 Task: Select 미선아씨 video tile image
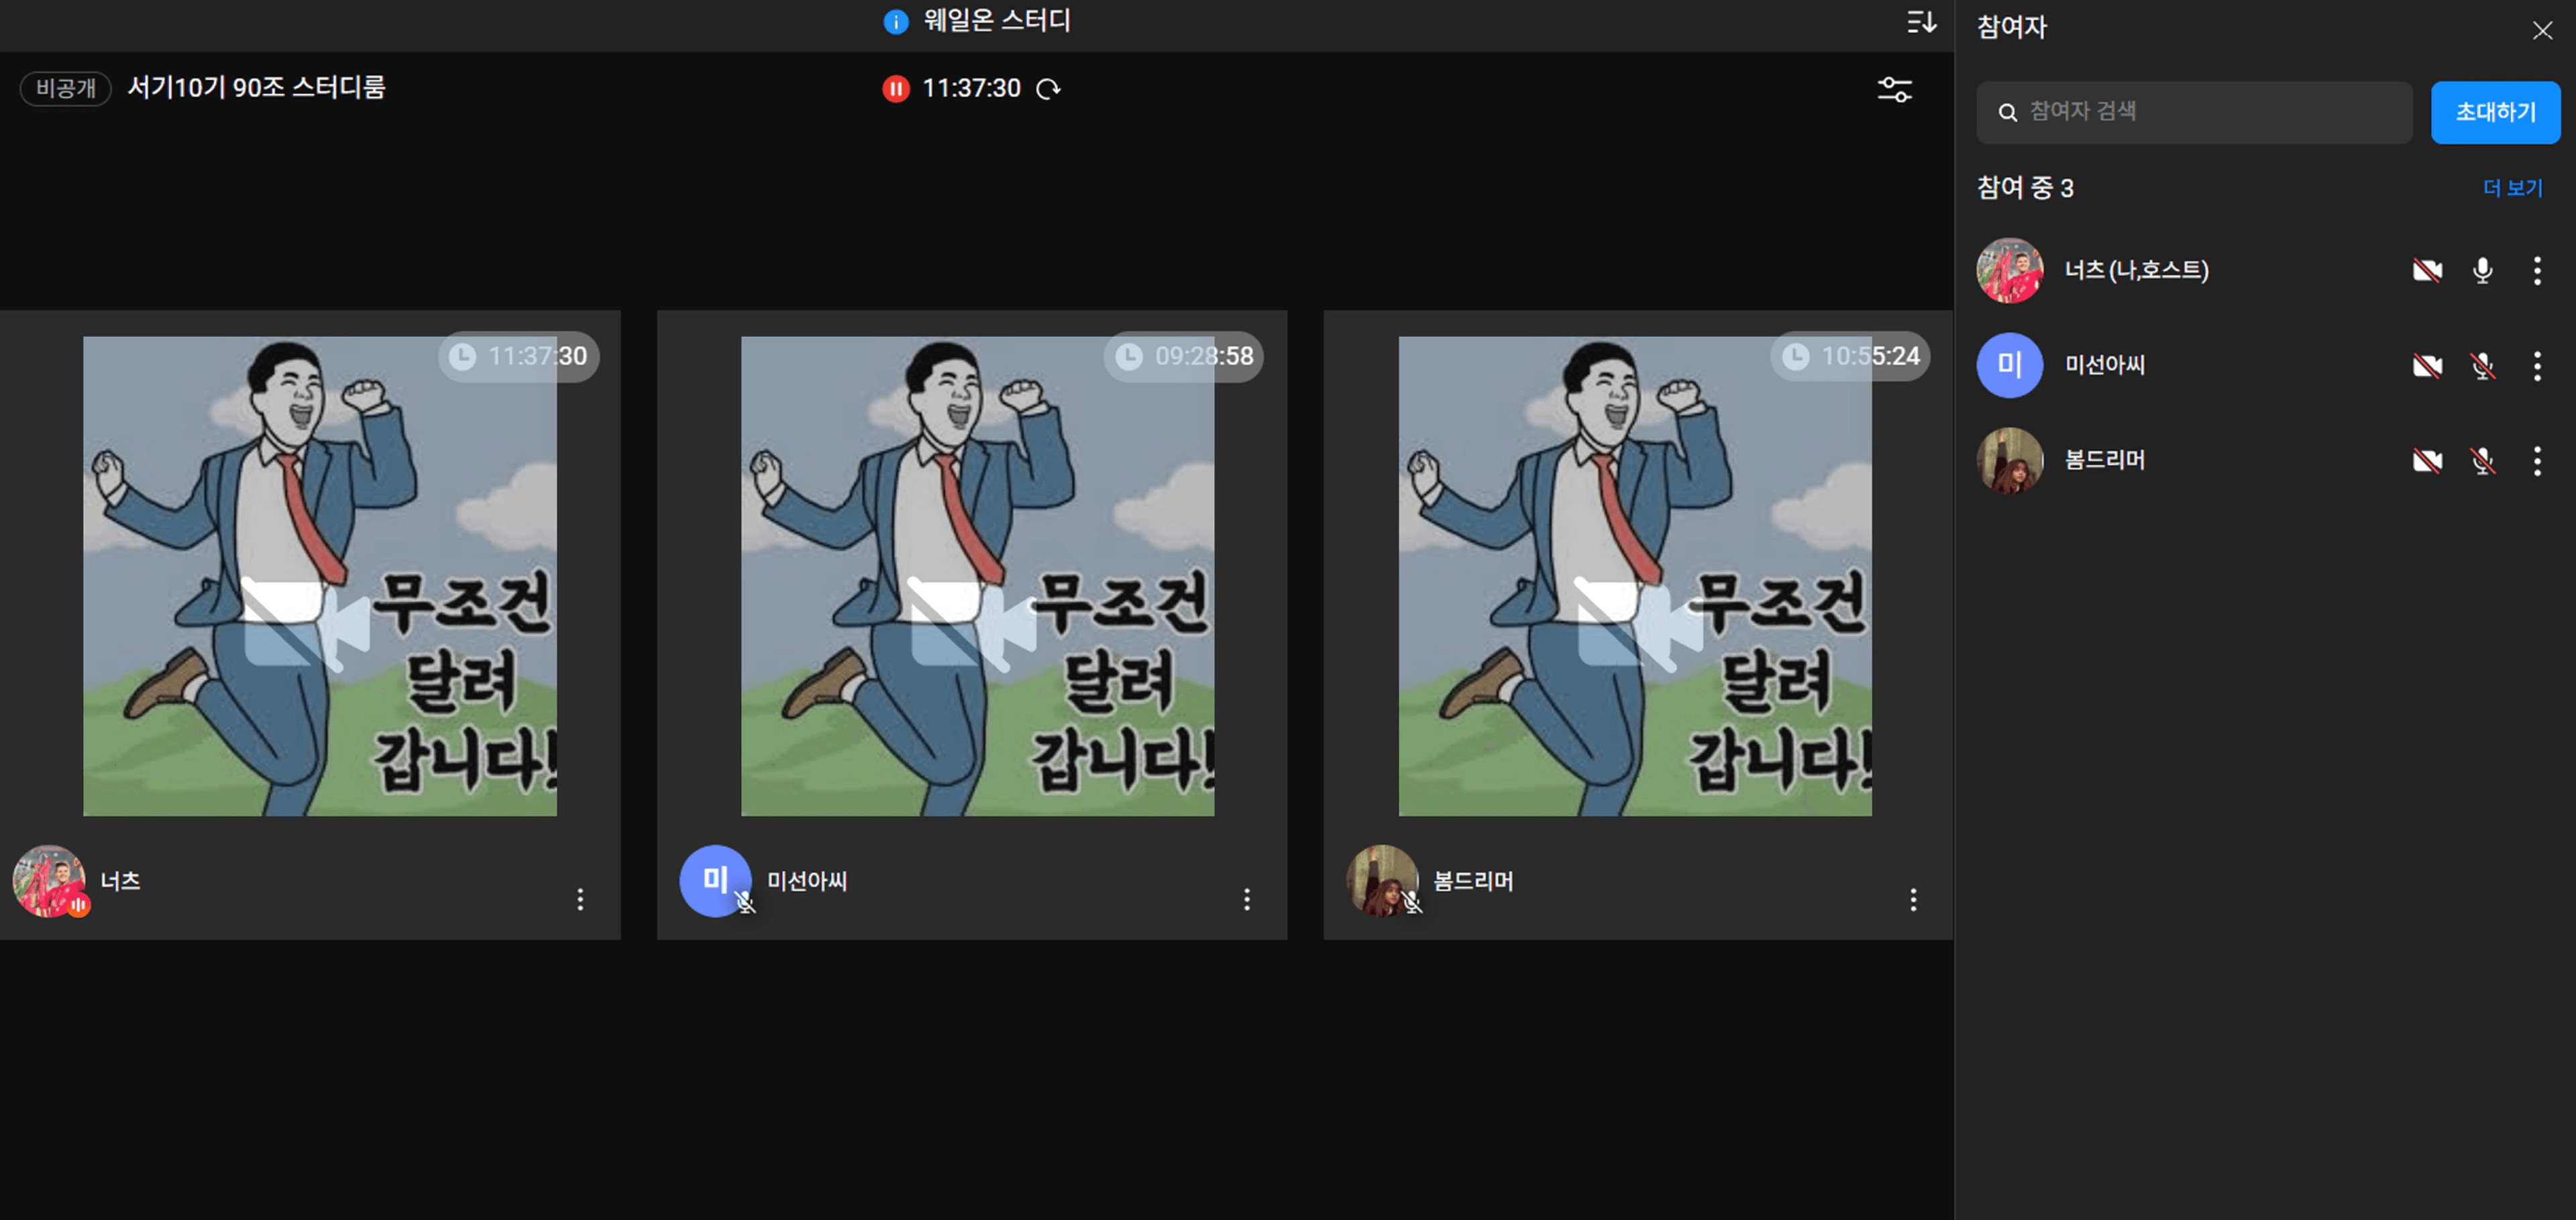click(x=977, y=576)
